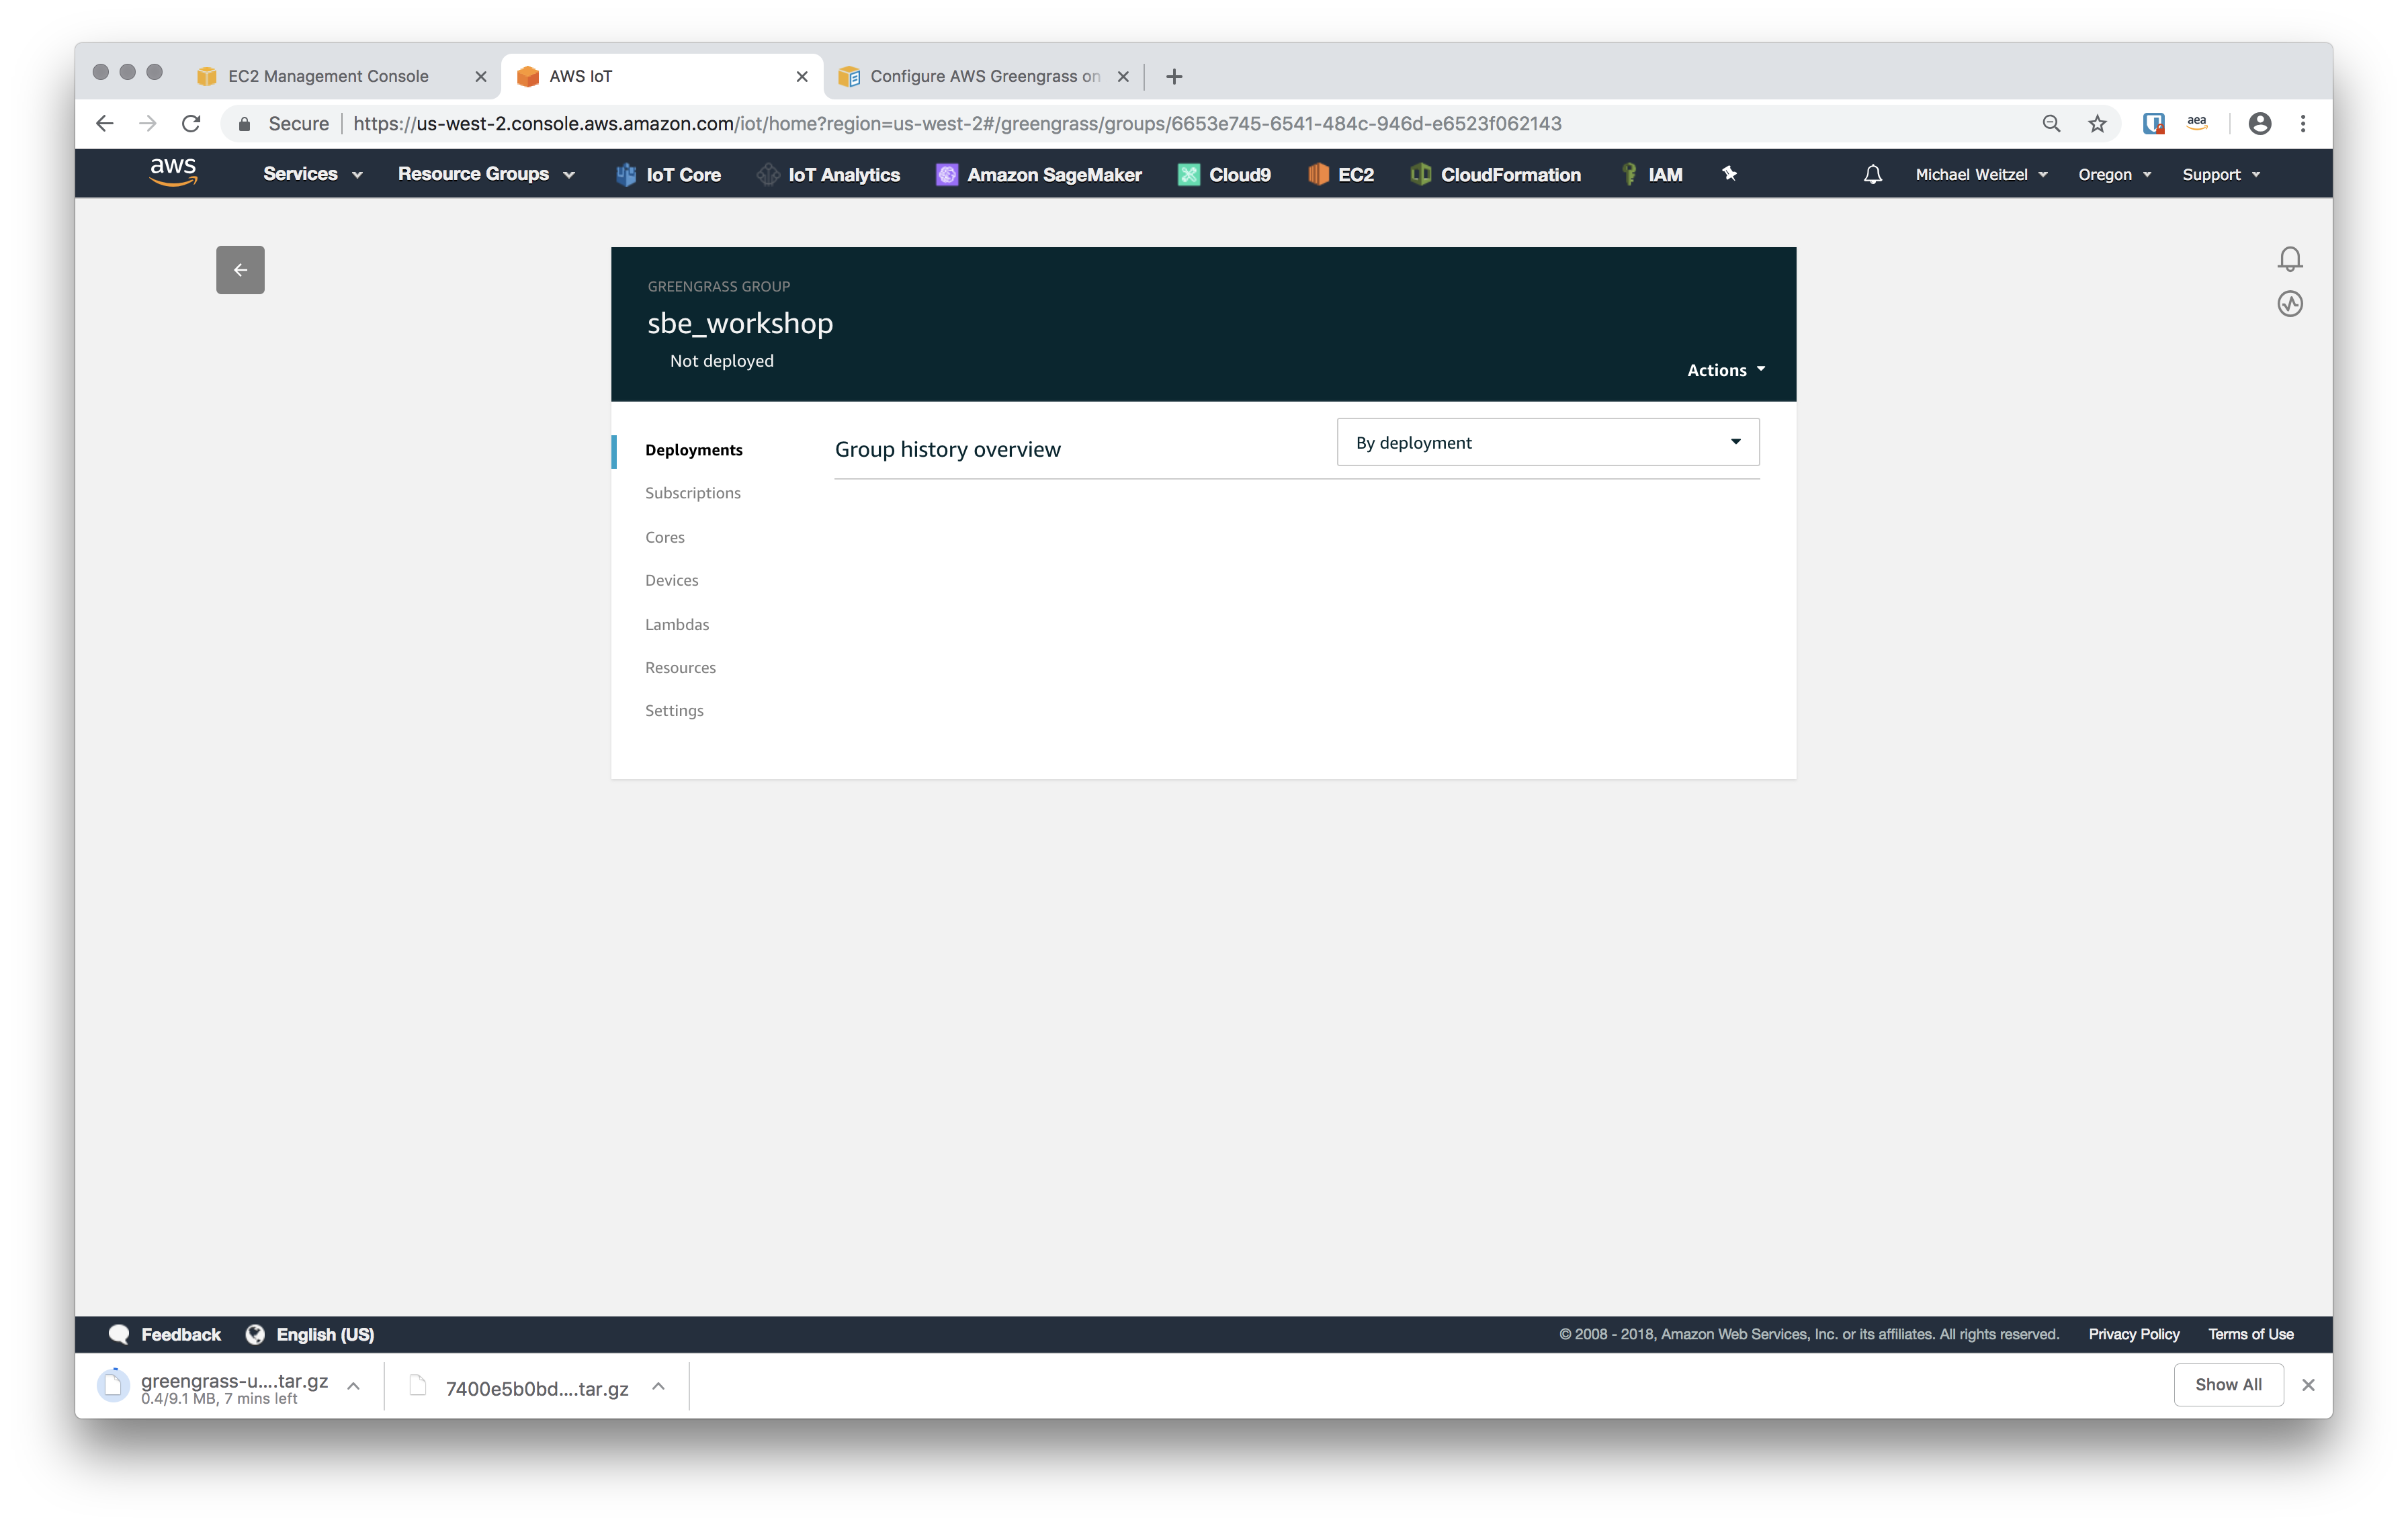Click the AWS logo home icon

pyautogui.click(x=173, y=173)
